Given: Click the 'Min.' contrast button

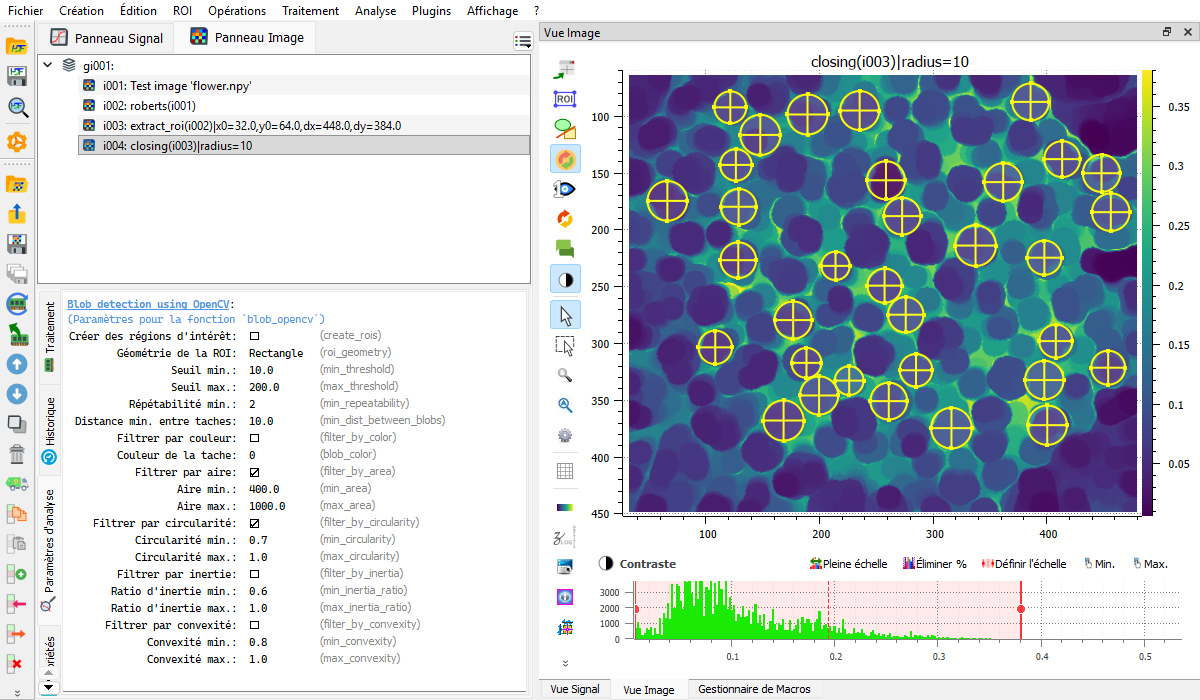Looking at the screenshot, I should click(x=1099, y=564).
